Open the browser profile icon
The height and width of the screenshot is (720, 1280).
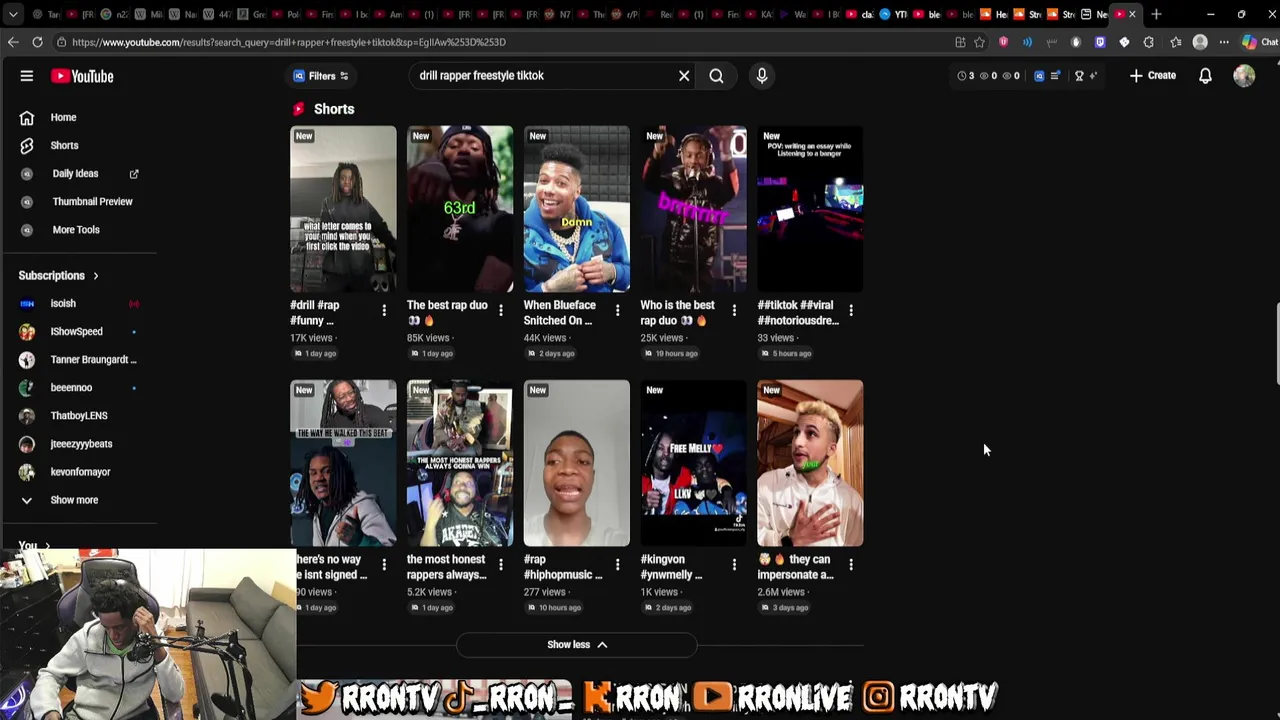tap(1200, 42)
